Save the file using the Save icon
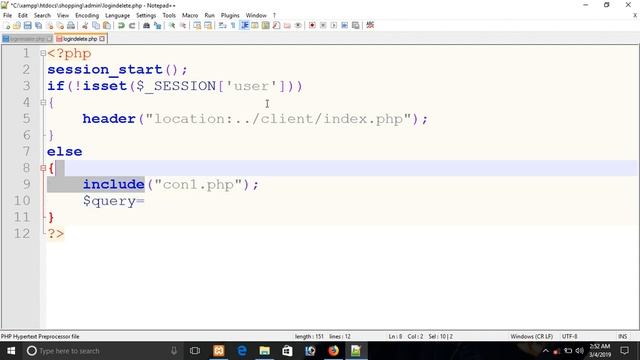The width and height of the screenshot is (640, 360). [27, 25]
